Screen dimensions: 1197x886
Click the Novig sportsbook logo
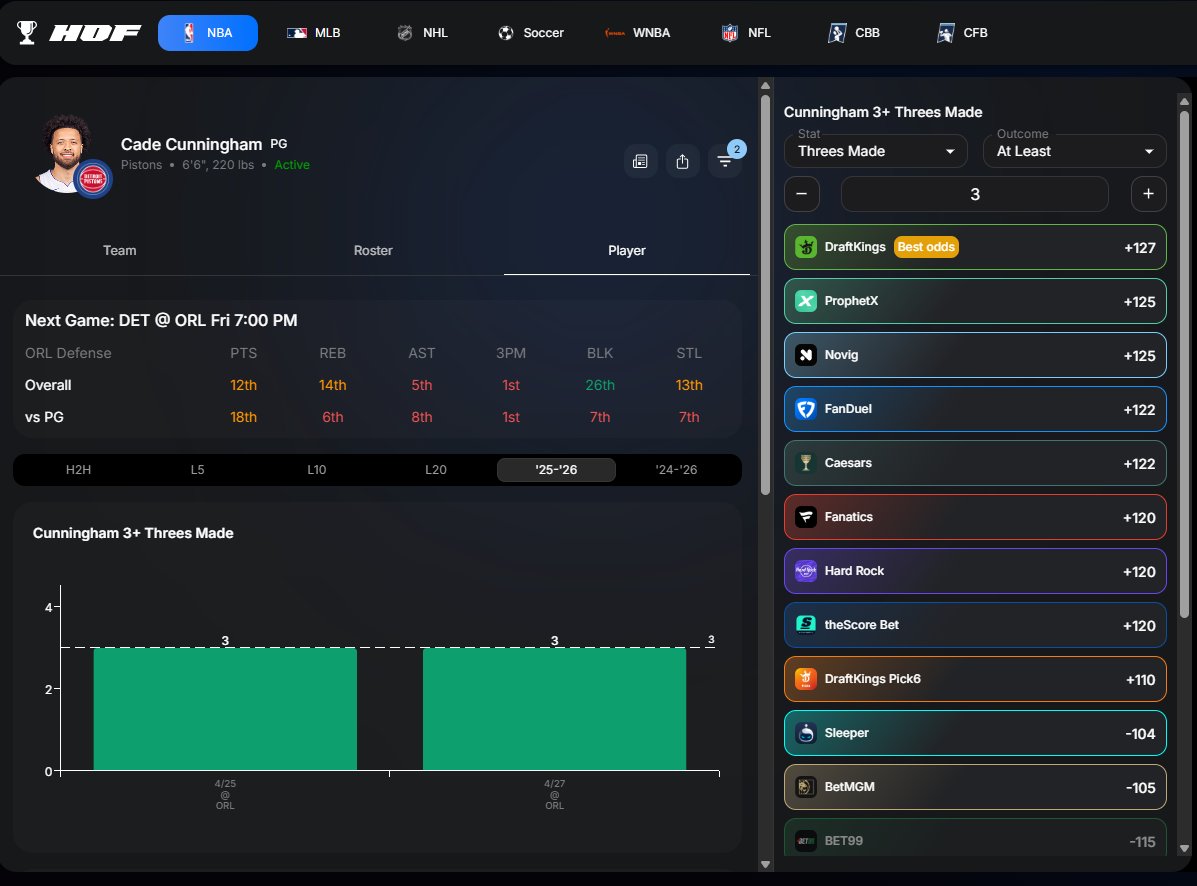click(x=805, y=355)
